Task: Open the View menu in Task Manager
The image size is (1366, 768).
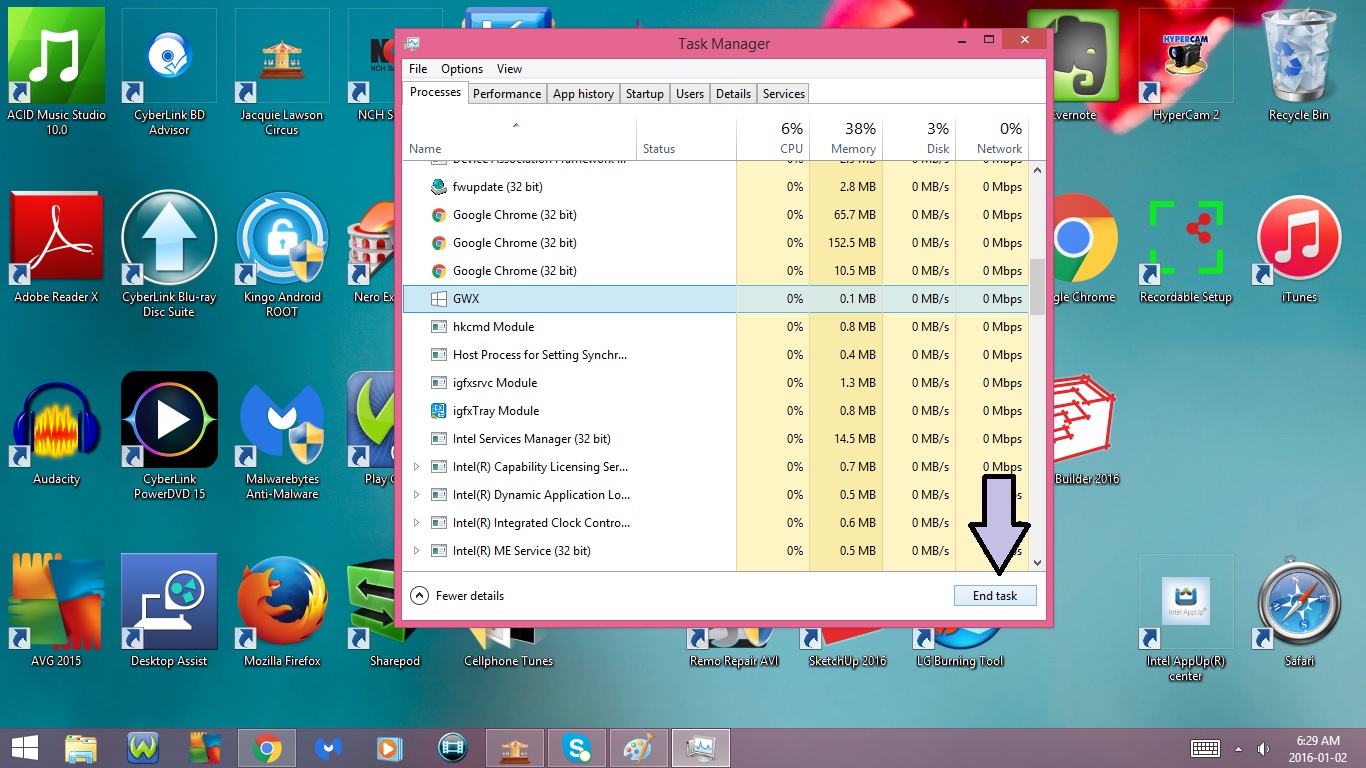Action: (510, 69)
